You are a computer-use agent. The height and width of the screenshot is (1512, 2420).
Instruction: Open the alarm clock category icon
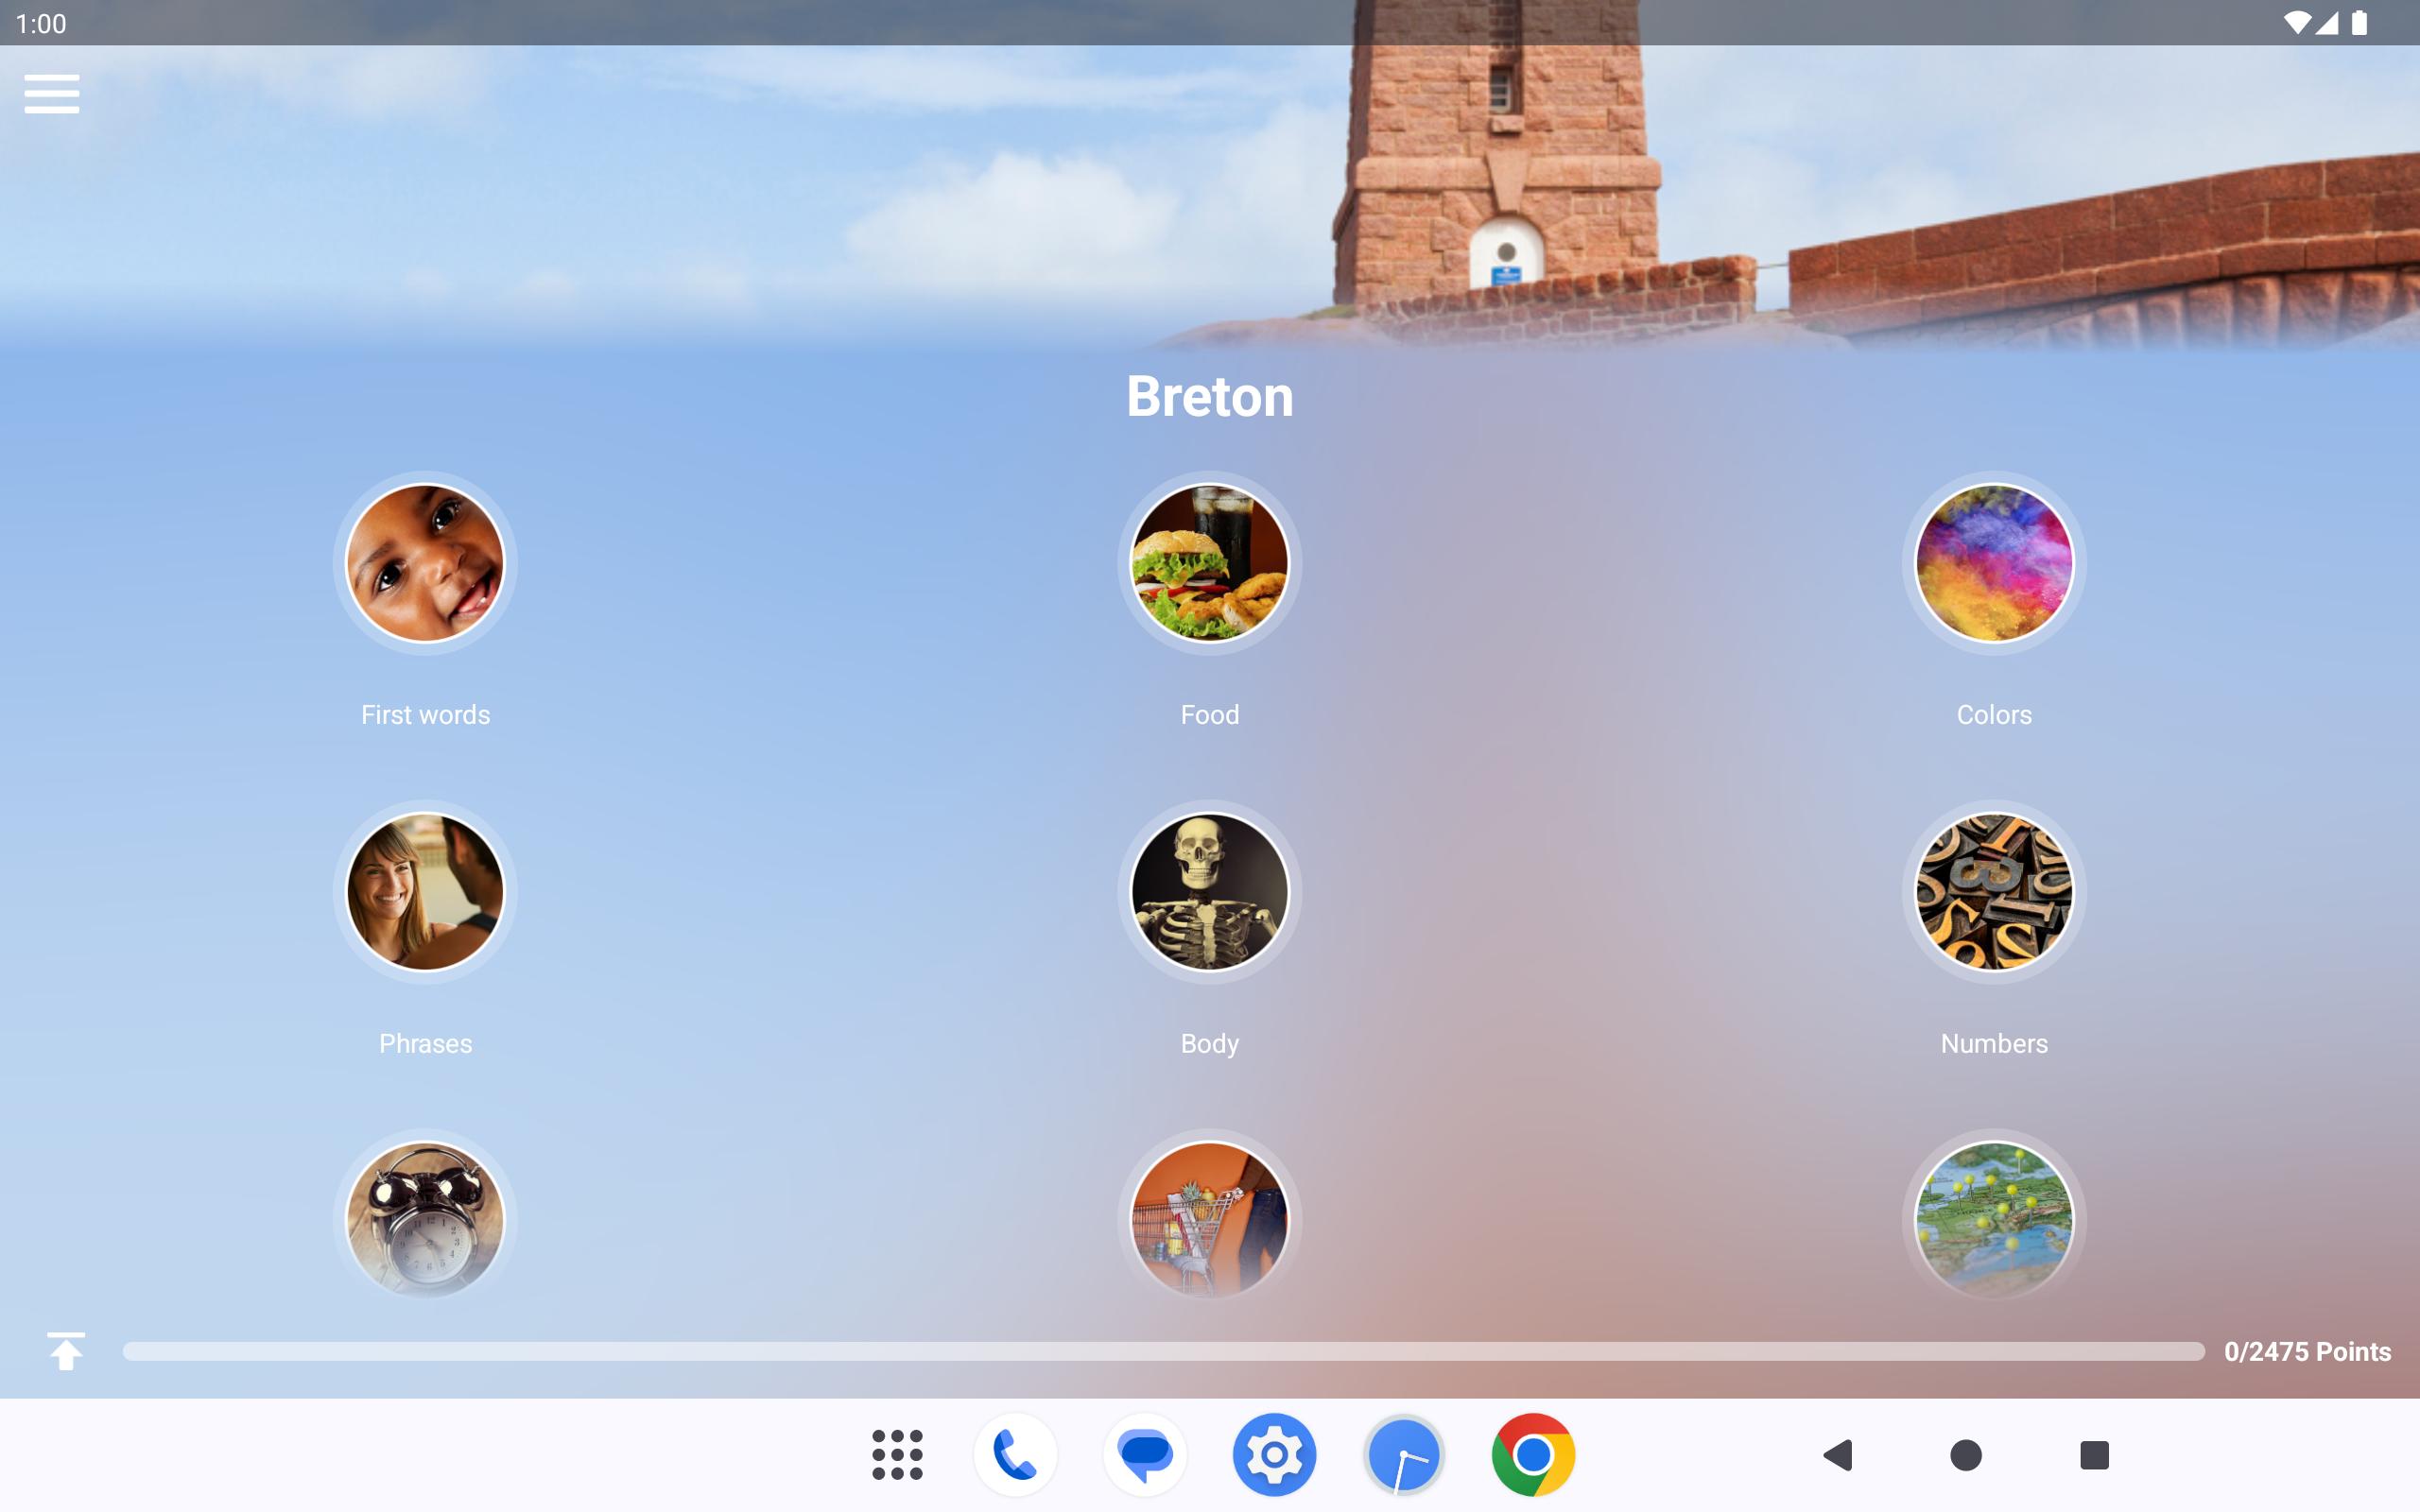point(425,1220)
